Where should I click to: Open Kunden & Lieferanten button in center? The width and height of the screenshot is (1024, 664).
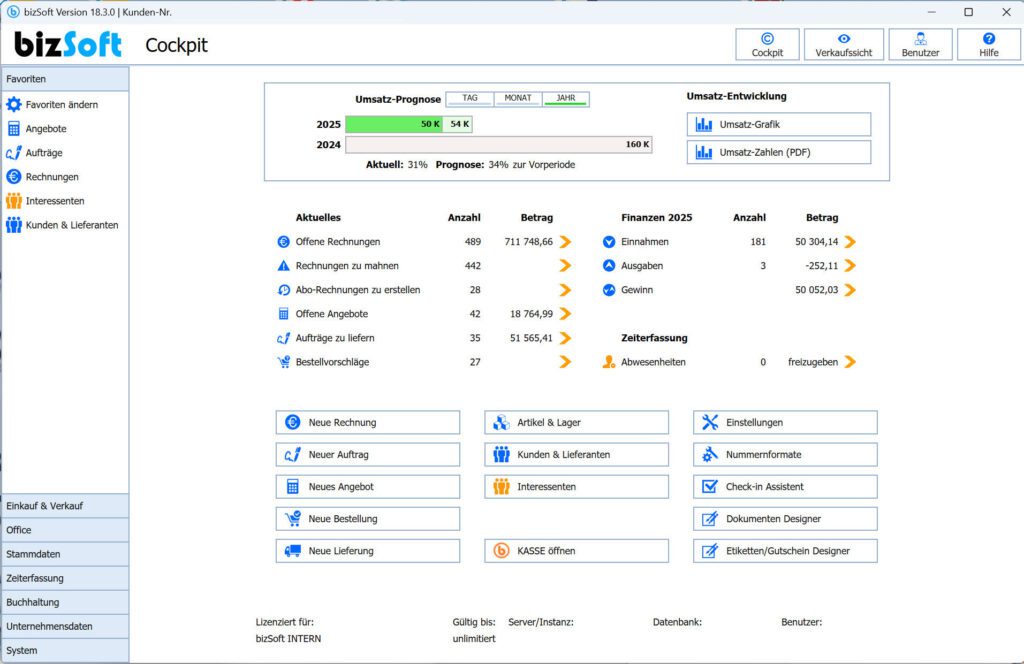pyautogui.click(x=577, y=454)
